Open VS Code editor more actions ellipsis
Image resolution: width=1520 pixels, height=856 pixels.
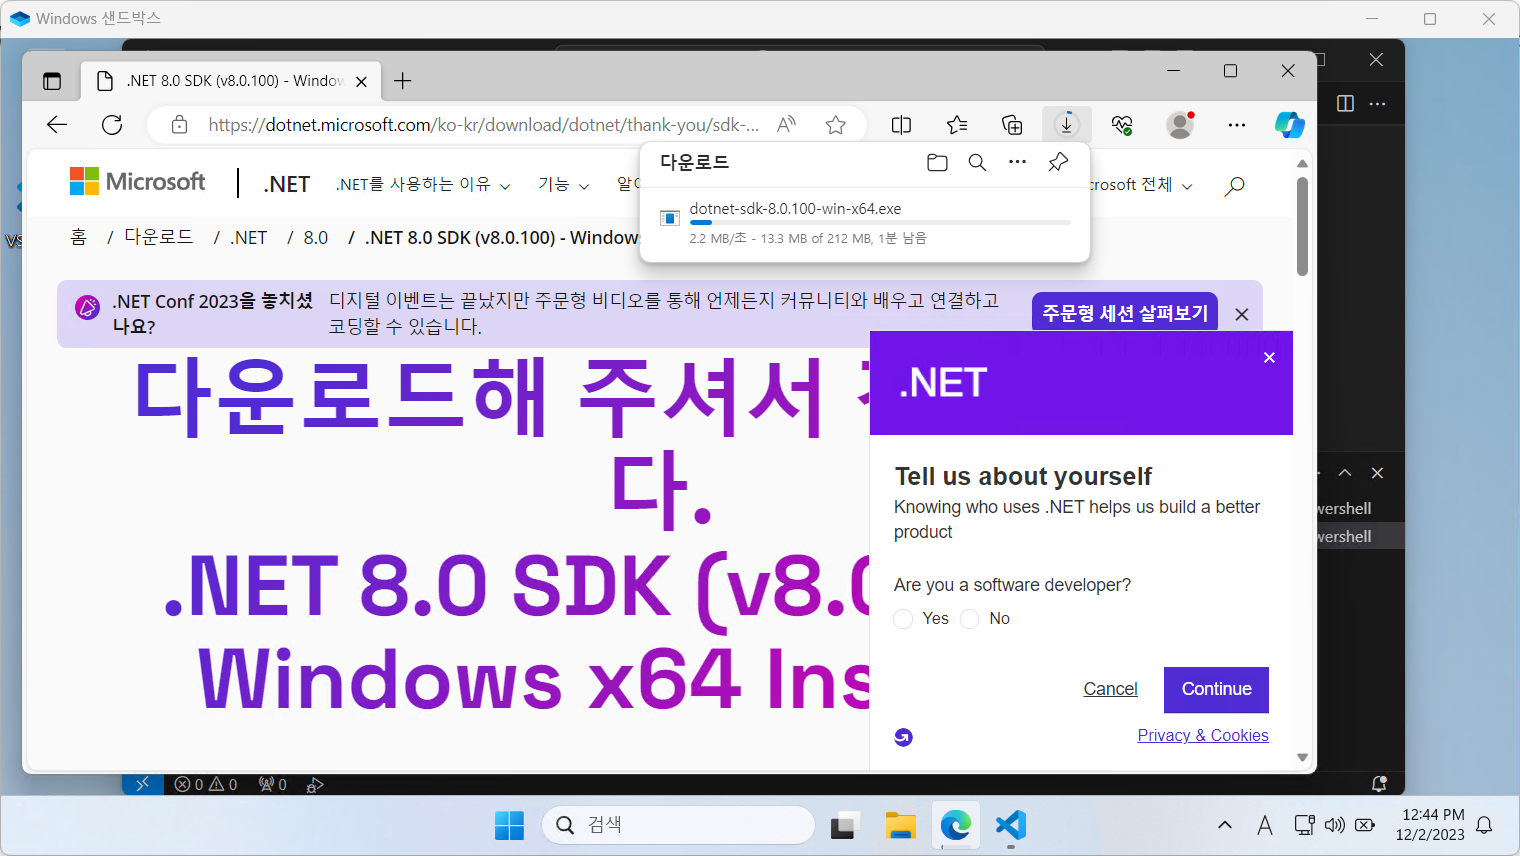click(x=1378, y=104)
